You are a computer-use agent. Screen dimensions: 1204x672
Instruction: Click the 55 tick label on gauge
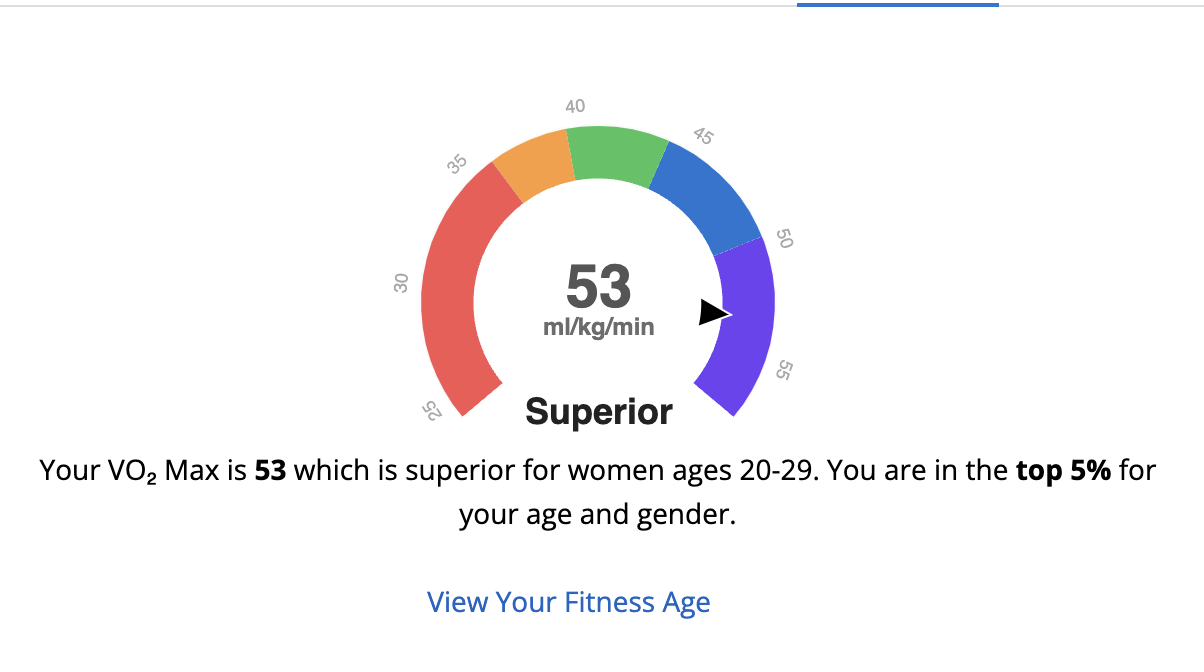click(x=784, y=371)
